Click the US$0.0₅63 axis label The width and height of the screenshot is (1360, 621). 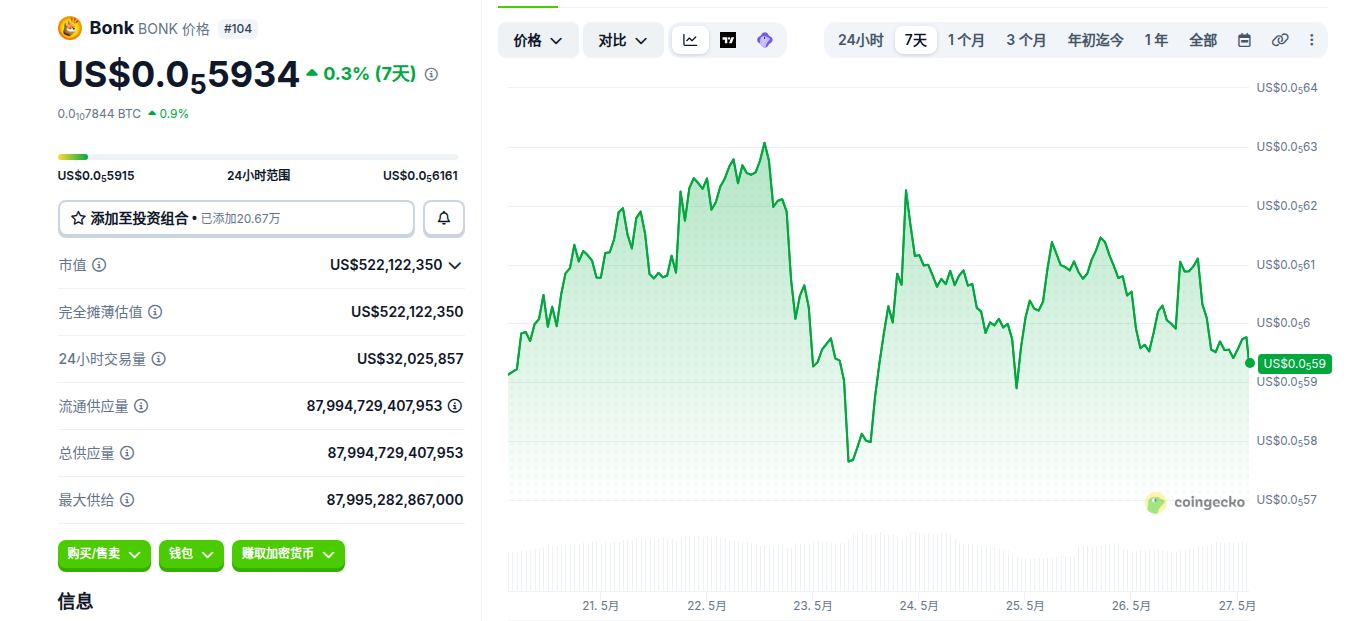(1287, 147)
